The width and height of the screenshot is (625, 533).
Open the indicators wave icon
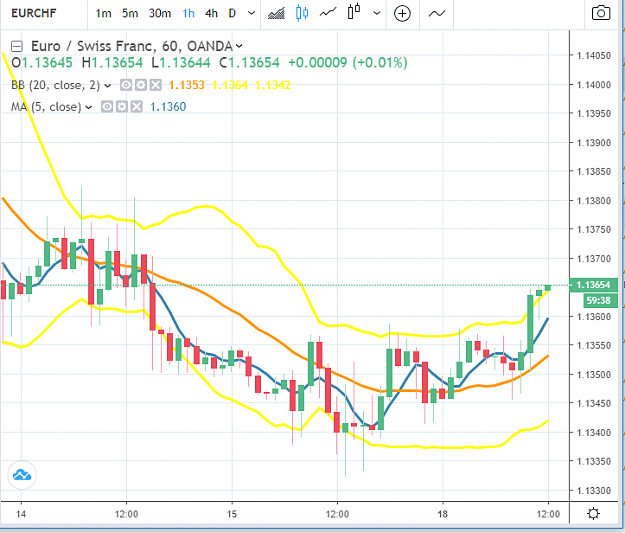click(437, 14)
